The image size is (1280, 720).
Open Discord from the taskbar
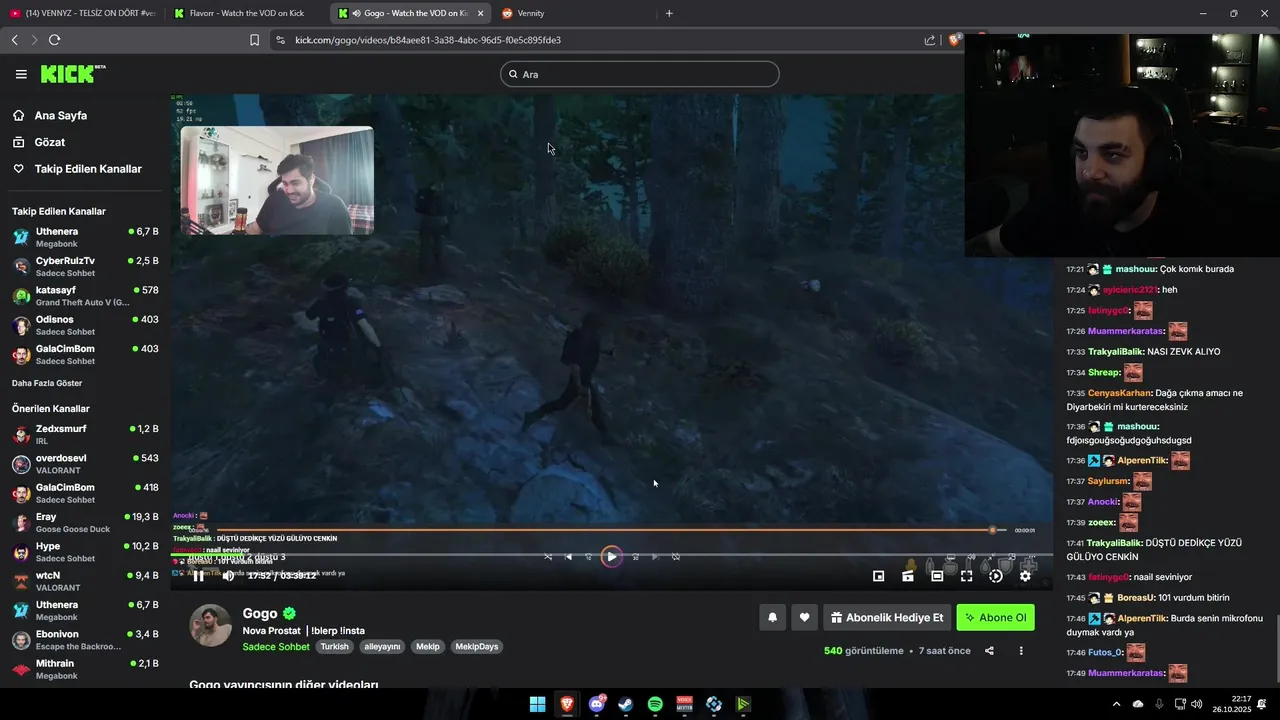click(597, 704)
